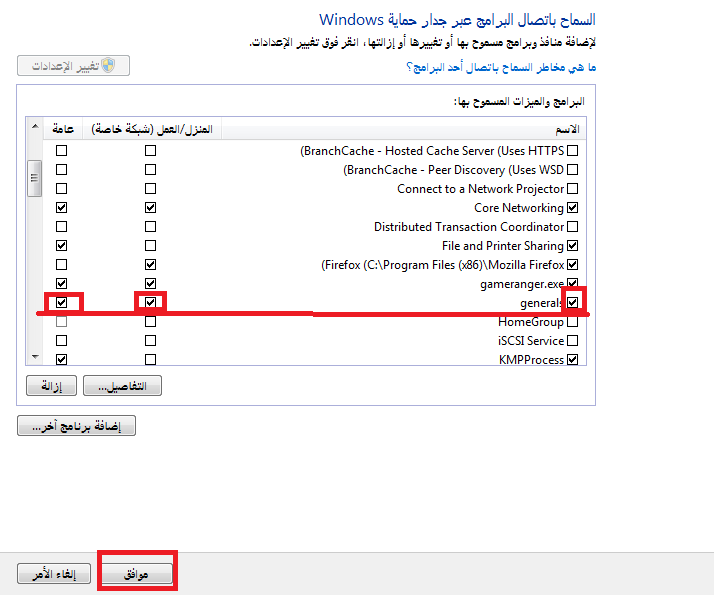Enable Distributed Transaction Coordinator name checkbox

tap(573, 226)
